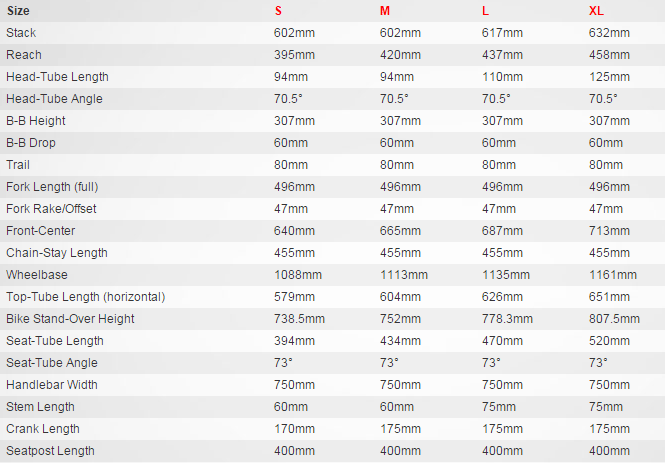Click the Handlebar Width row label
665x463 pixels.
coord(51,385)
